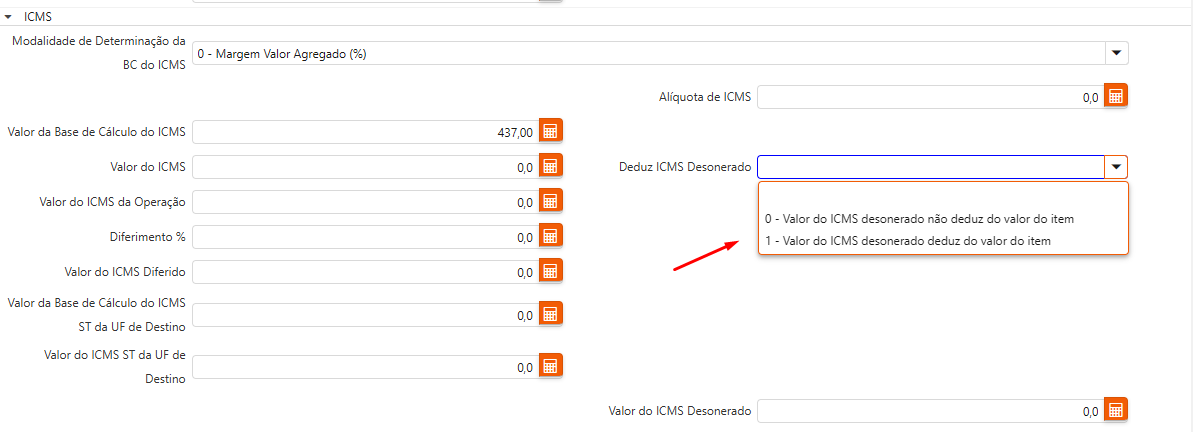Click calculator icon for Valor do ICMS Diferido
1193x432 pixels.
(549, 271)
